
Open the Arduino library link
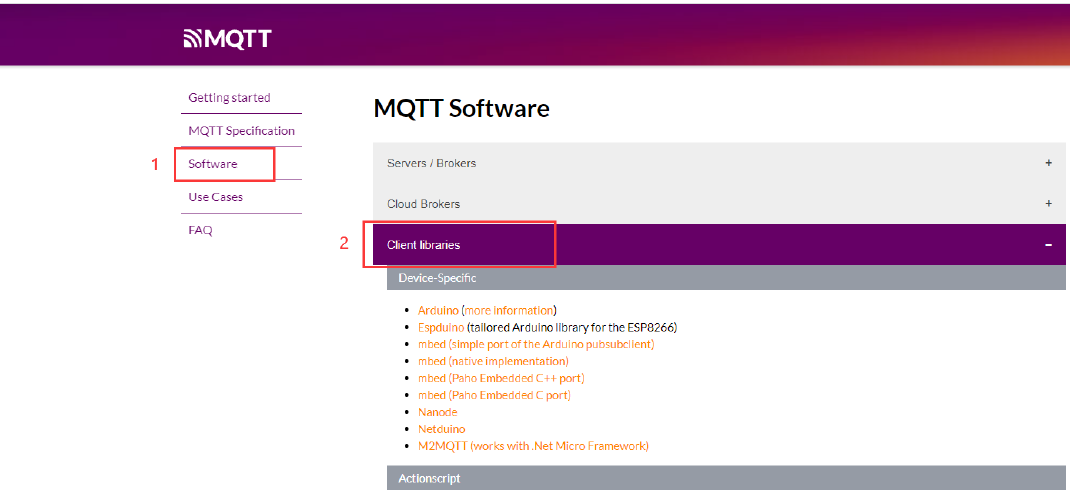[438, 310]
